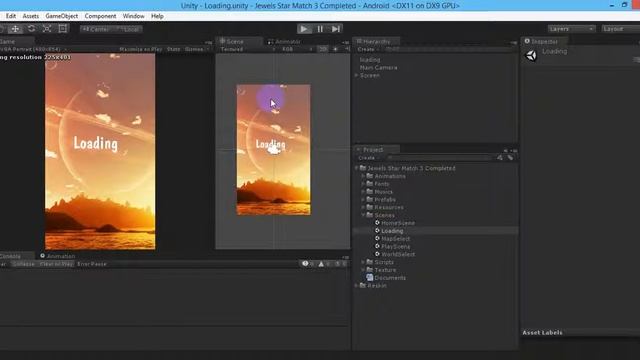Viewport: 640px width, 360px height.
Task: Toggle the console info message counter
Action: point(308,264)
